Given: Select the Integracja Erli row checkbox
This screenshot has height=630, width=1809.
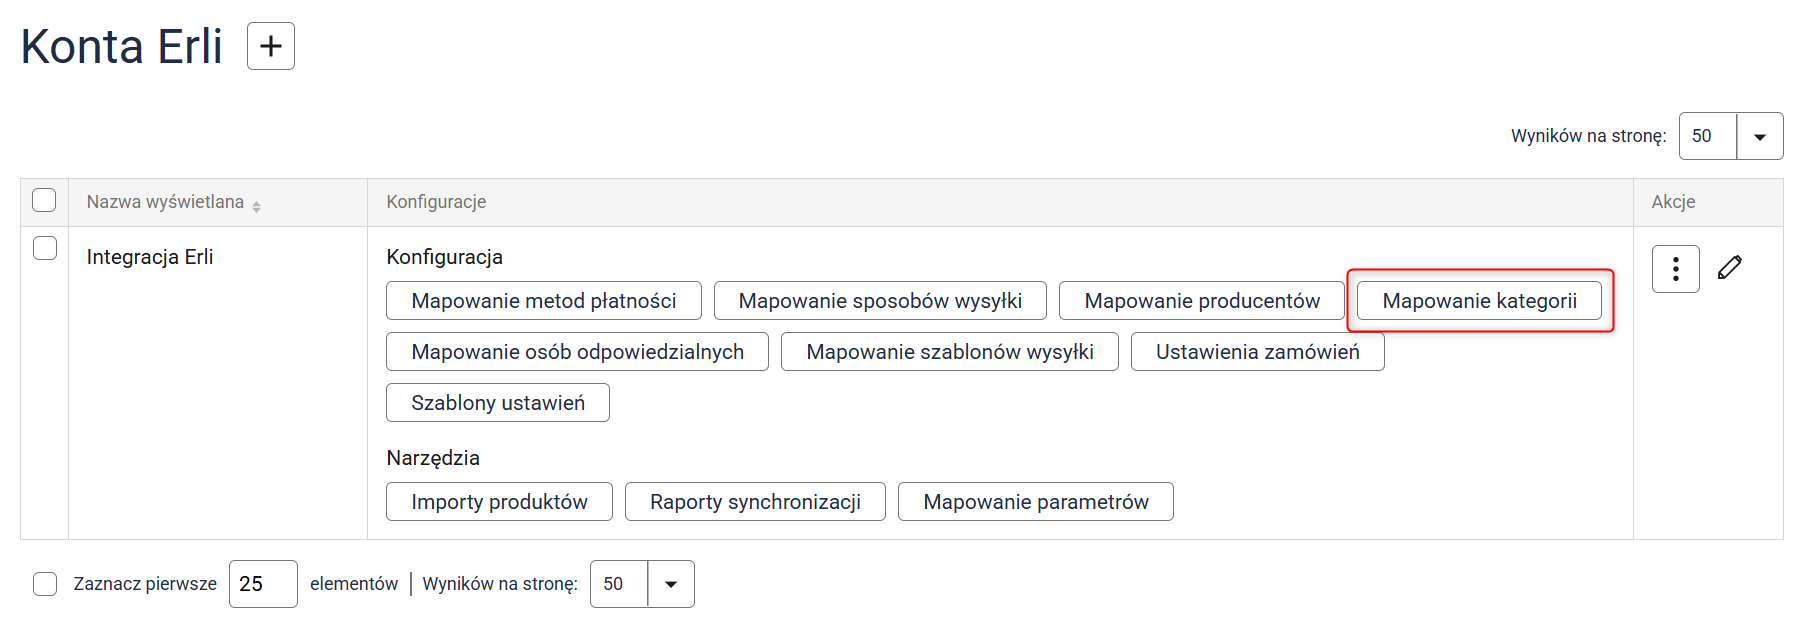Looking at the screenshot, I should pos(45,248).
